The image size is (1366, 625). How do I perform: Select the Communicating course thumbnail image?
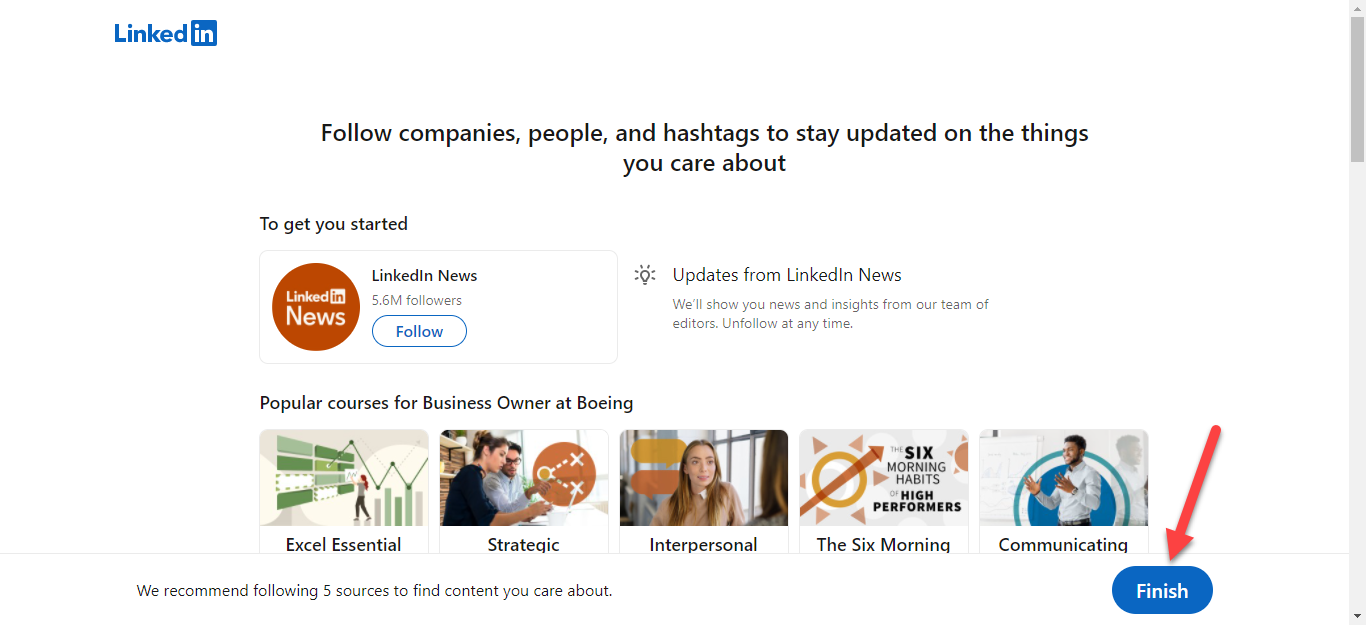coord(1063,478)
